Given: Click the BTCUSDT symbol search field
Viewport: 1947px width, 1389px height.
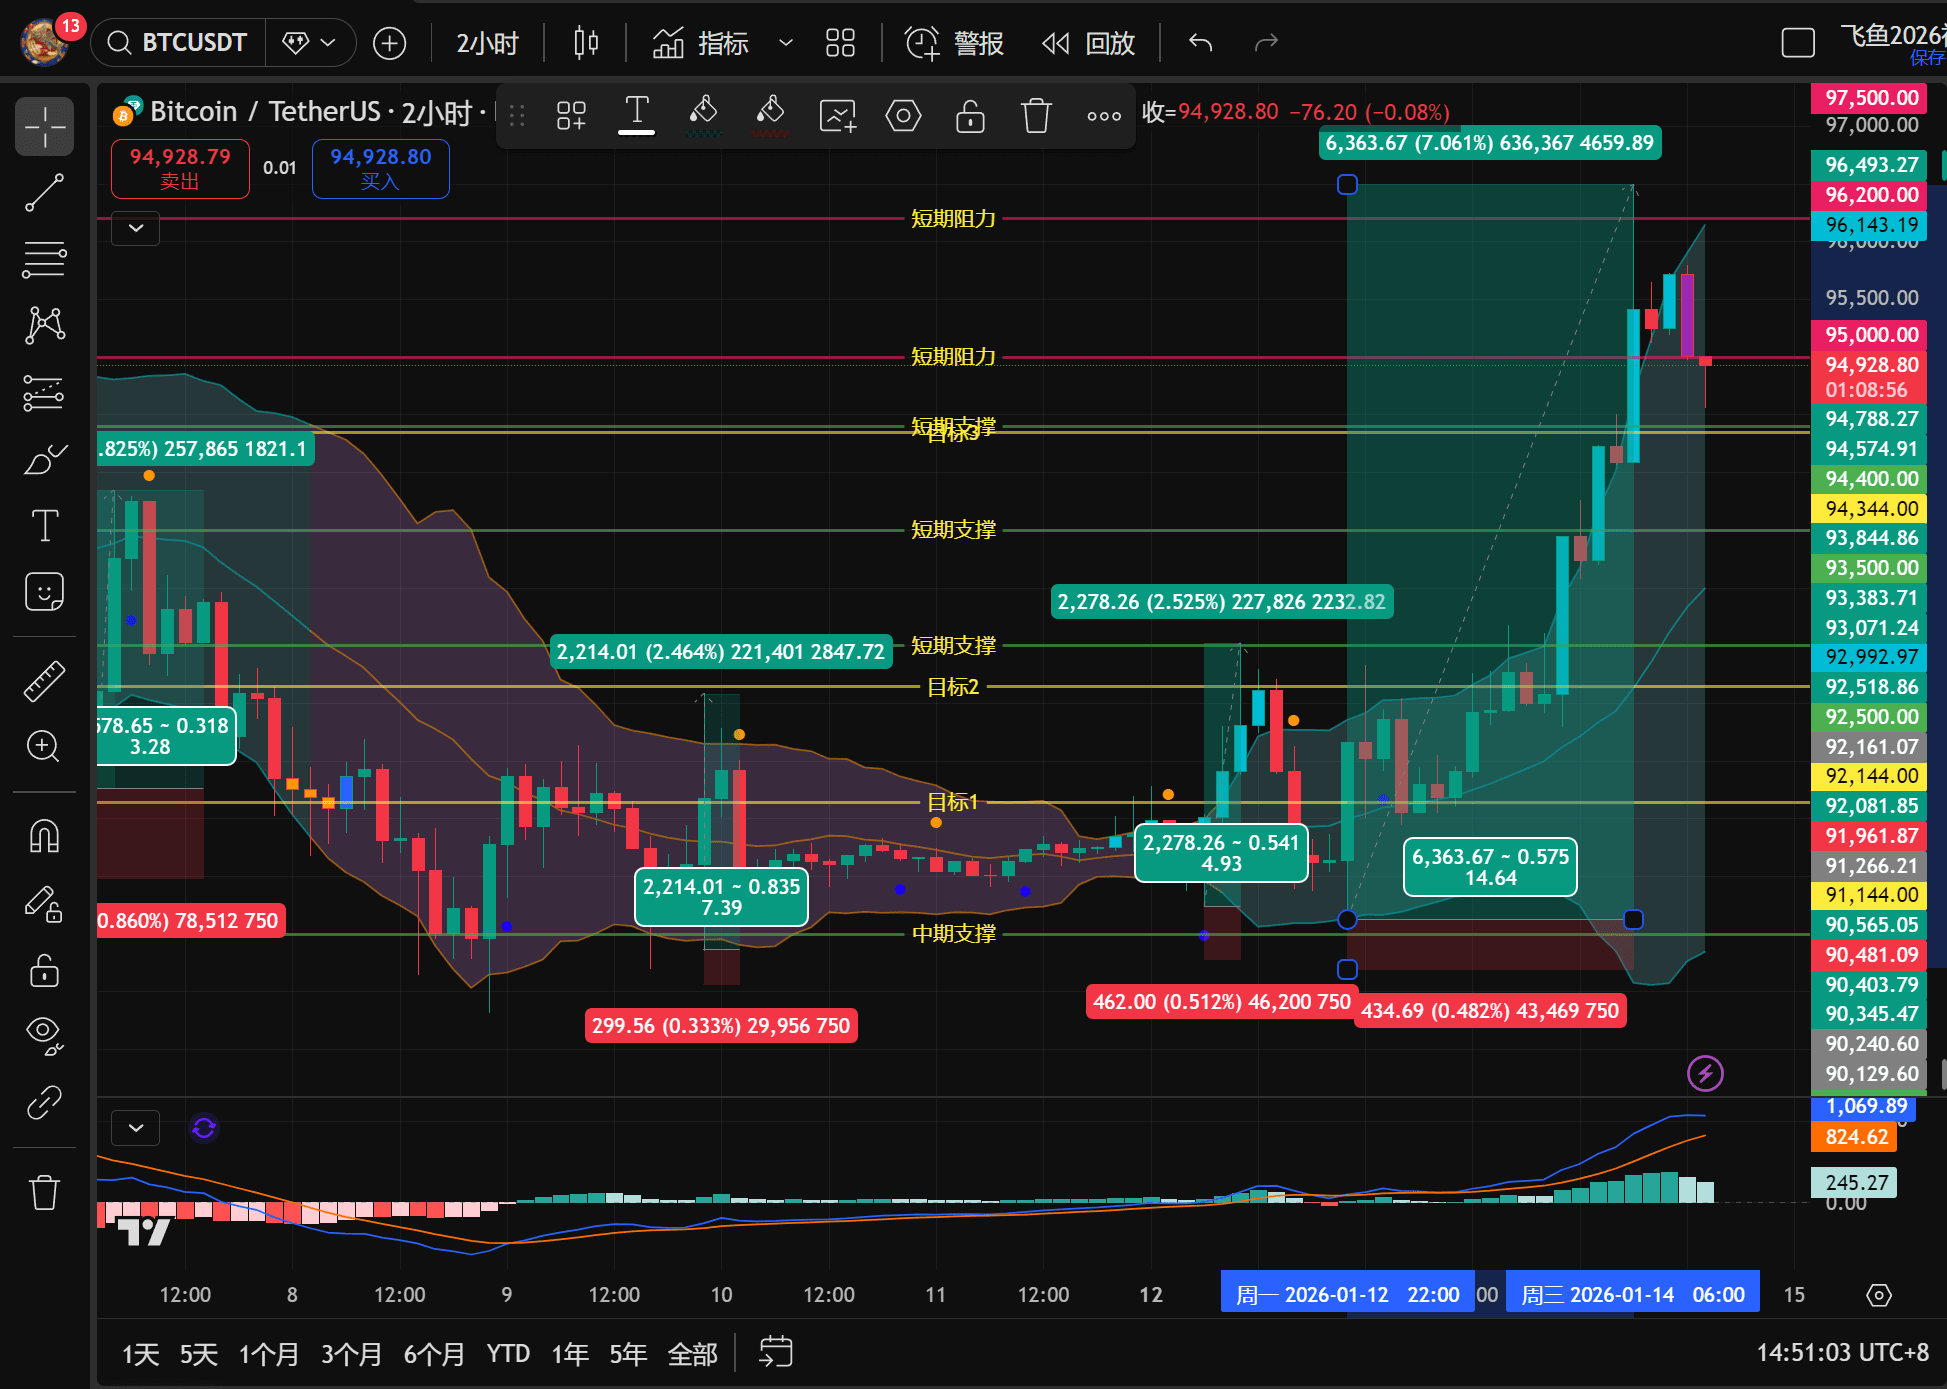Looking at the screenshot, I should click(180, 43).
